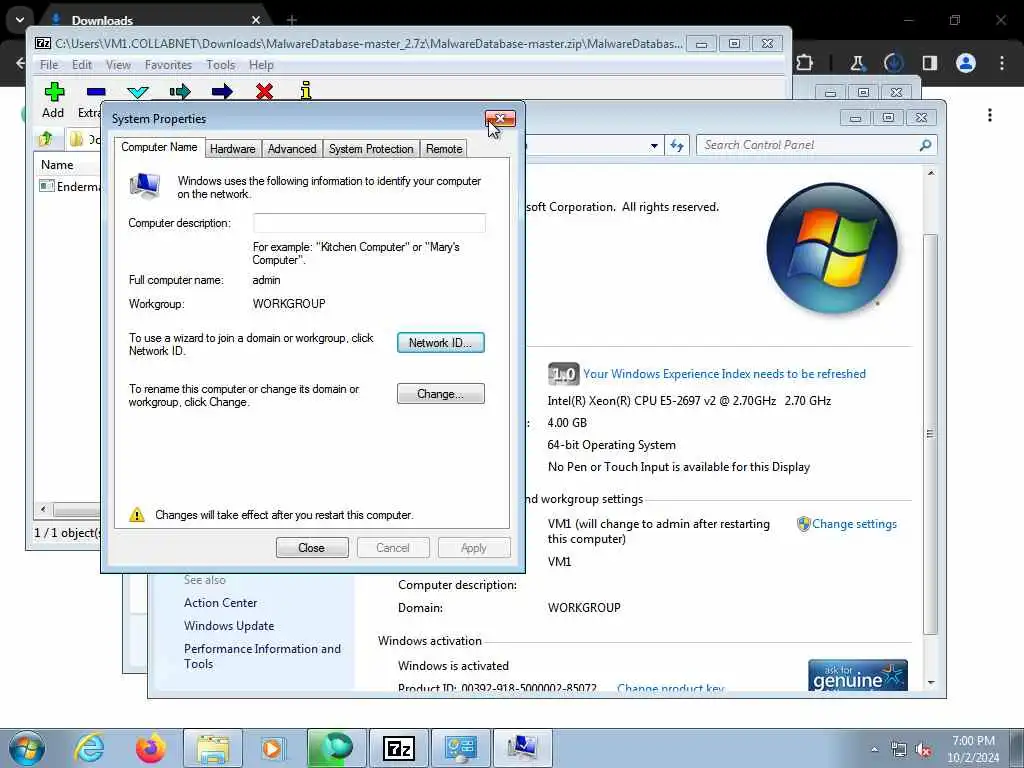The image size is (1024, 768).
Task: Click the Network ID button
Action: tap(441, 343)
